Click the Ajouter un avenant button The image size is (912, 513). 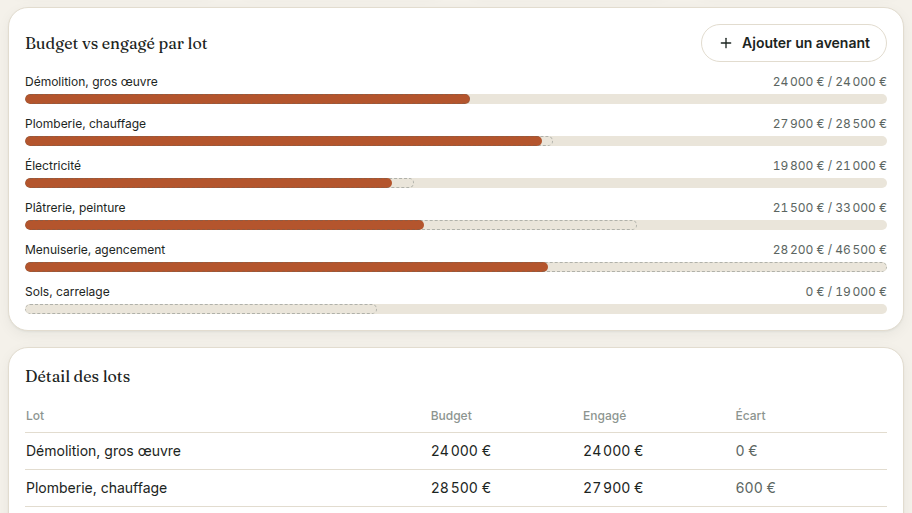coord(793,43)
